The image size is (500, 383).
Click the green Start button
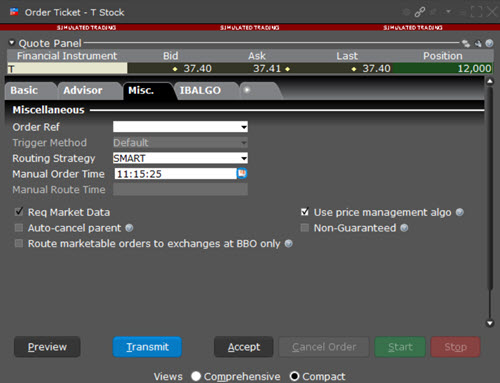[x=400, y=347]
